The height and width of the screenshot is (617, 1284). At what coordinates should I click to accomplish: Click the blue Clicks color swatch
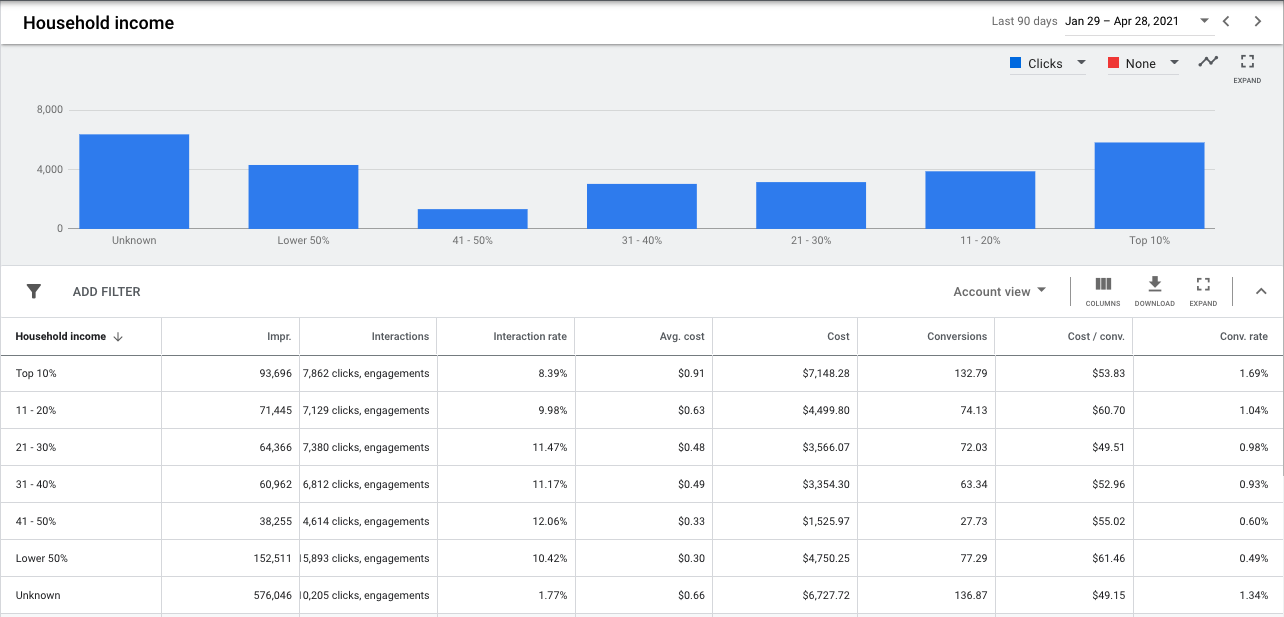[1015, 63]
